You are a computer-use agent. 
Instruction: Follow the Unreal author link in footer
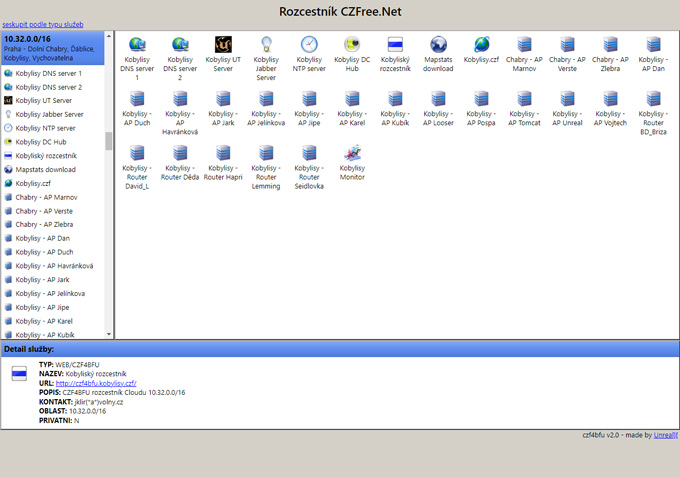[x=665, y=435]
